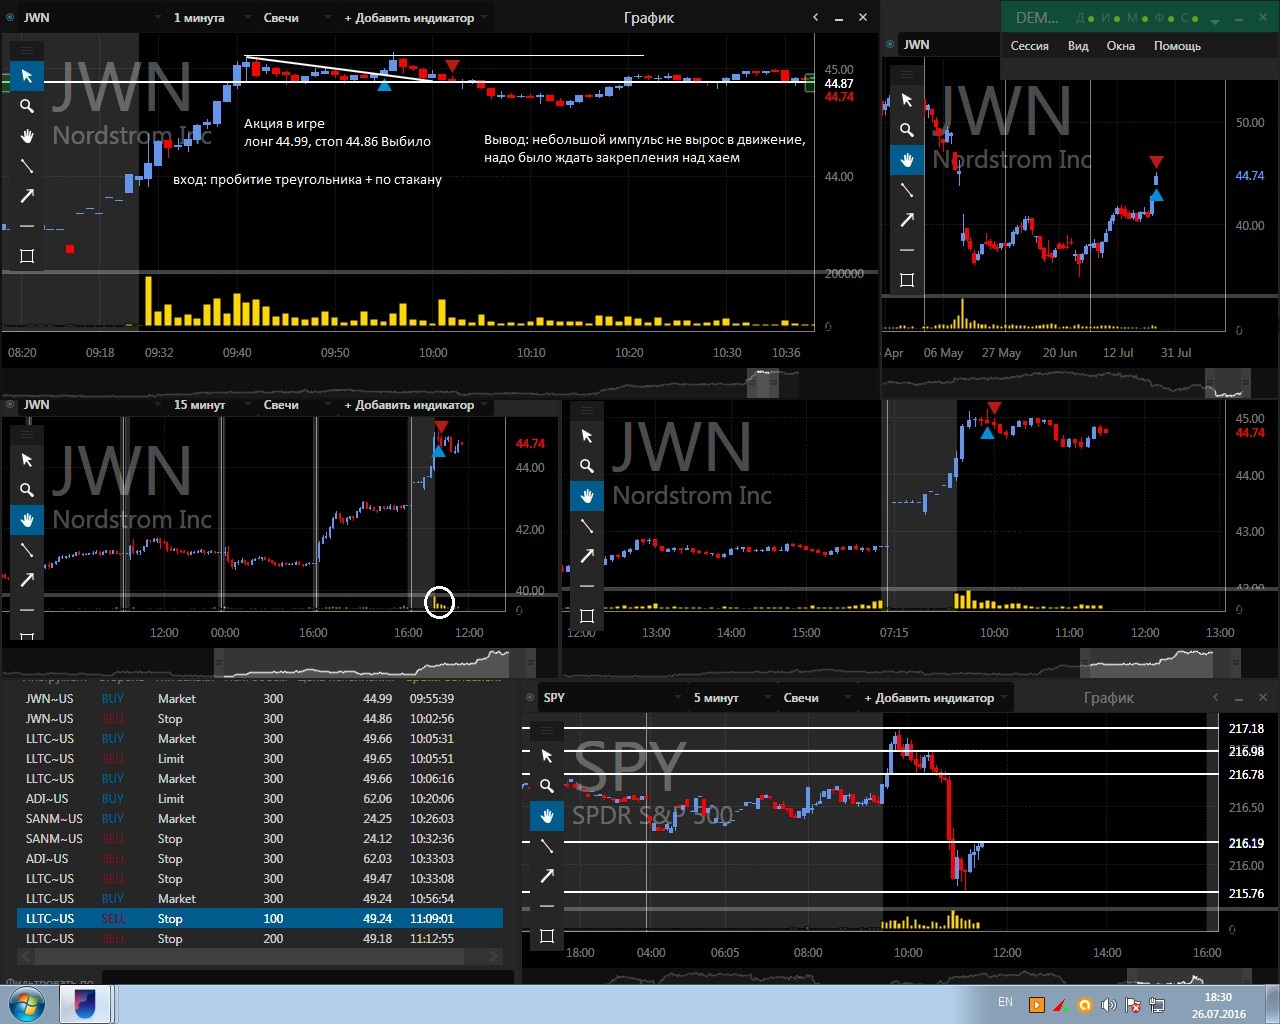The width and height of the screenshot is (1280, 1024).
Task: Choose the arrow tool in the middle-right JWN chart
Action: click(x=587, y=556)
